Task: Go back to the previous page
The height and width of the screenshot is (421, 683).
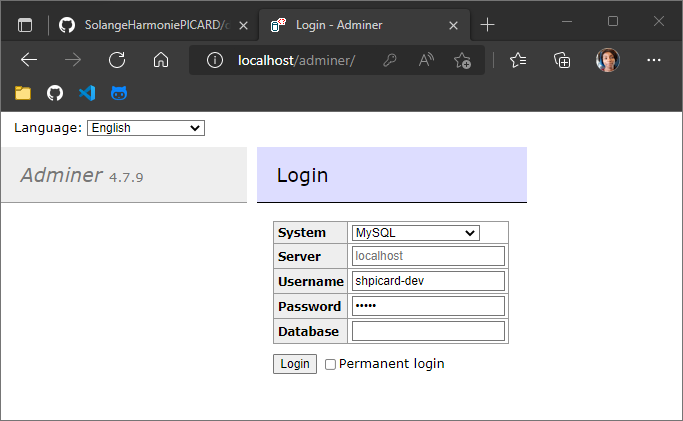Action: [x=29, y=60]
